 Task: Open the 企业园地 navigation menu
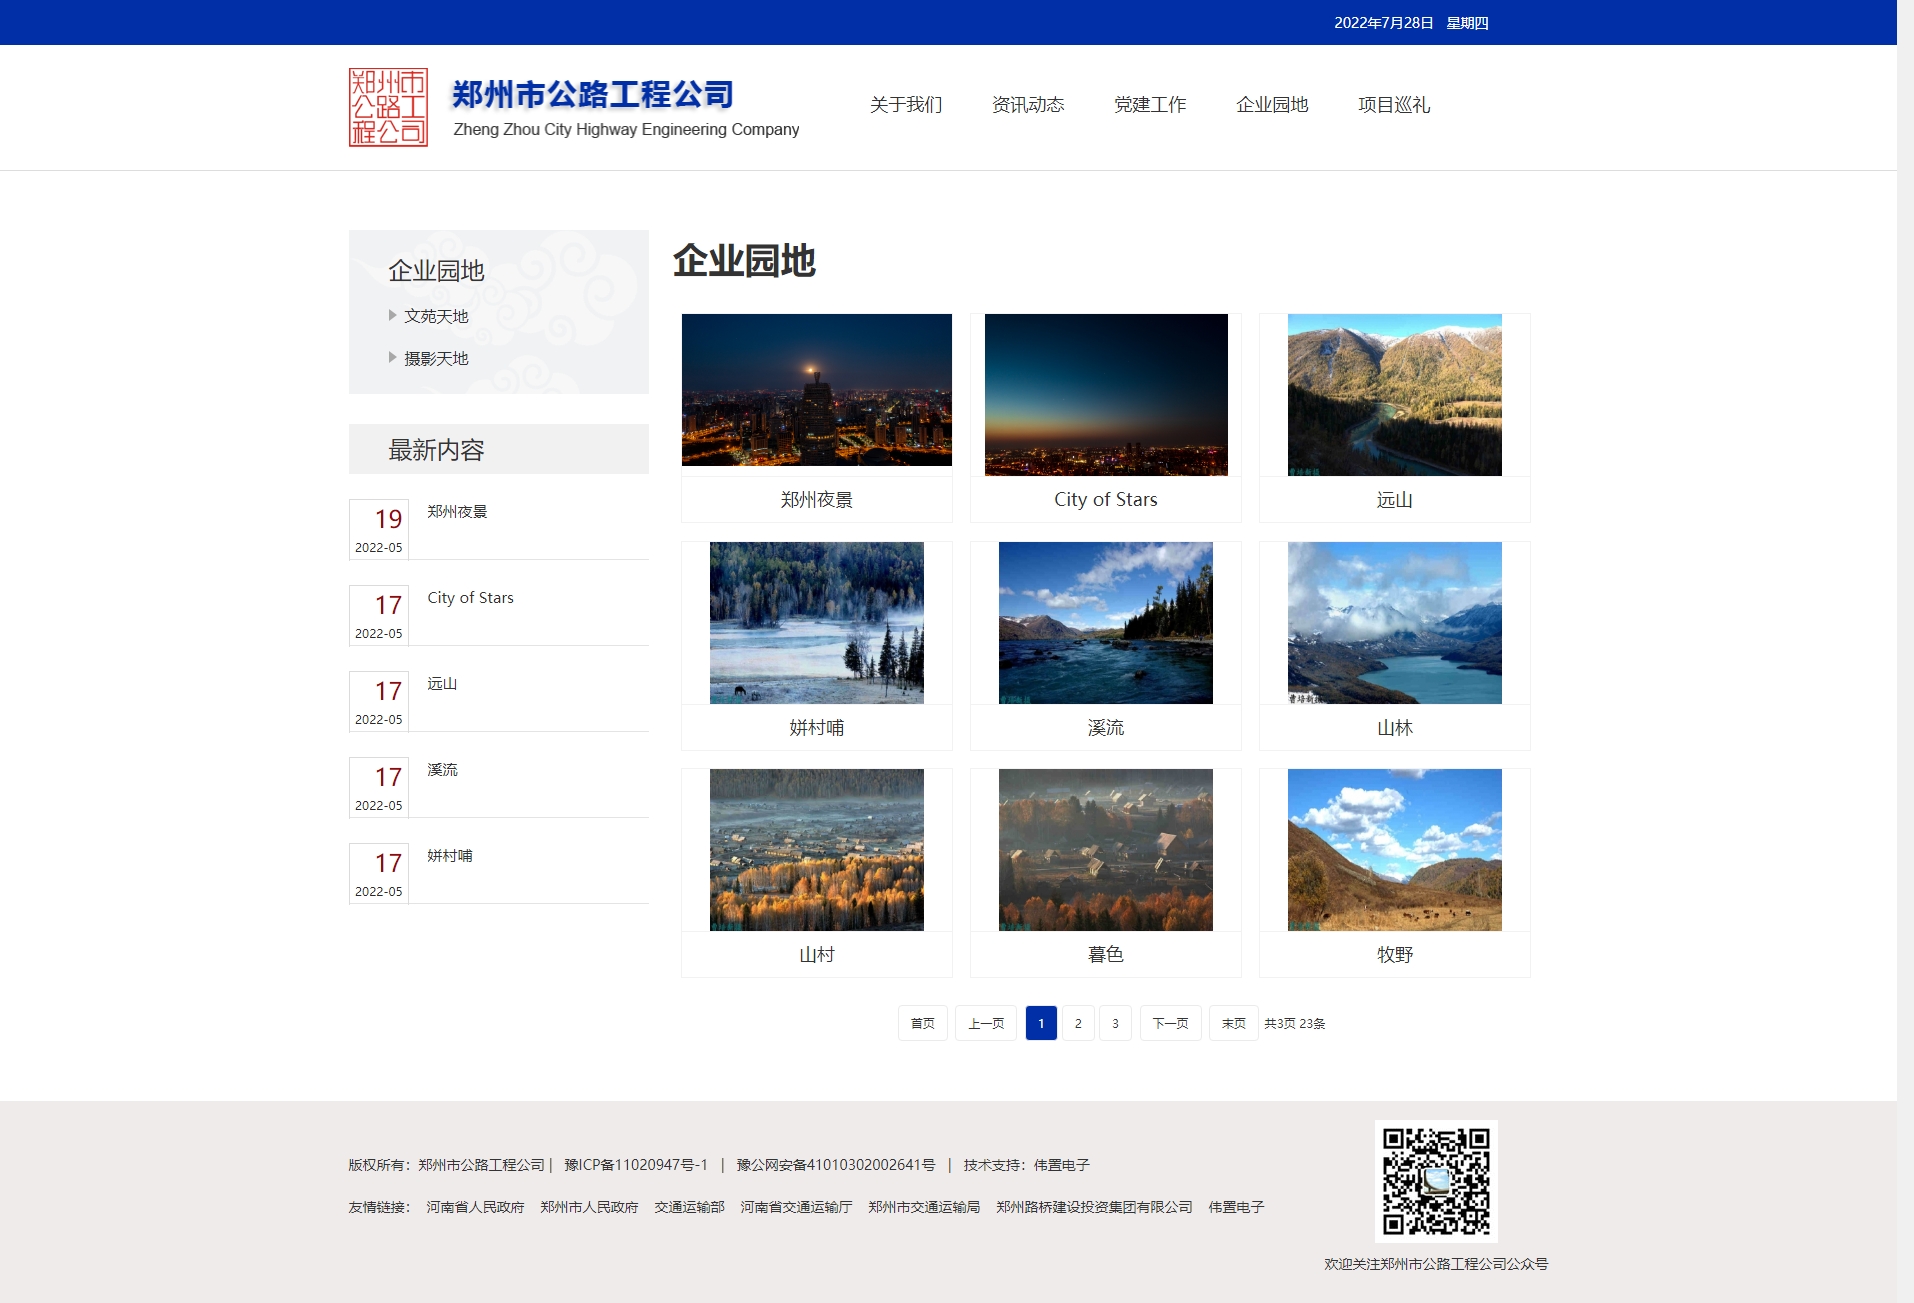[x=1272, y=105]
